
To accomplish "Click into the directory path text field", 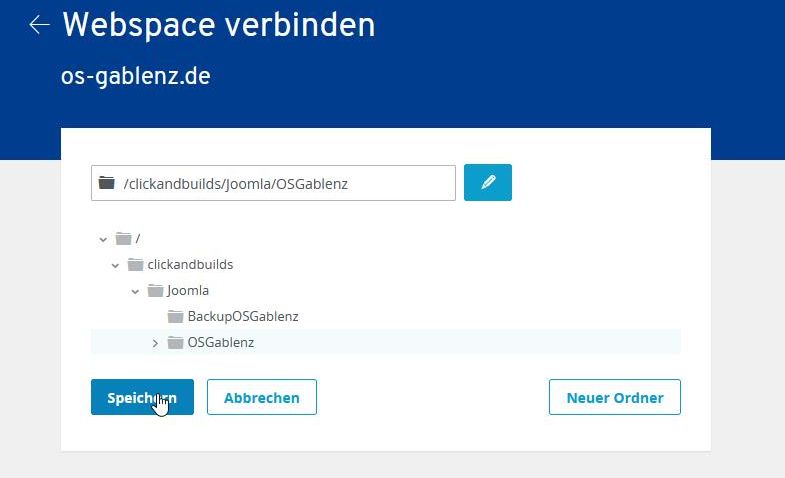I will pos(280,183).
